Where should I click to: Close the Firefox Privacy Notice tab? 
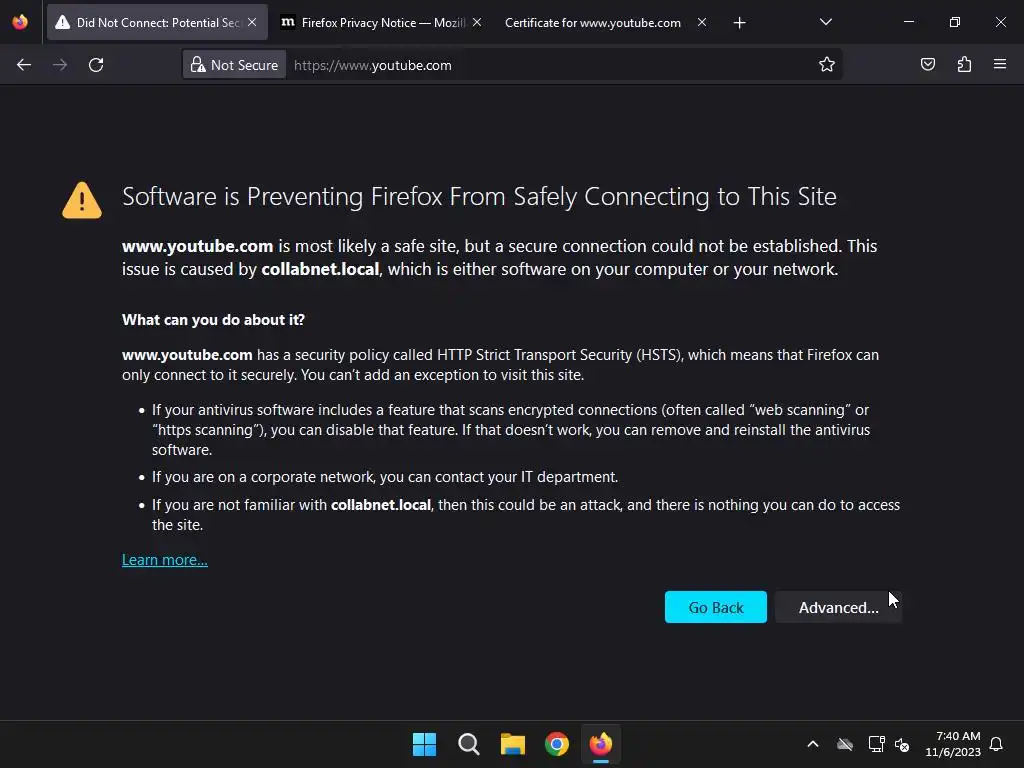click(477, 22)
